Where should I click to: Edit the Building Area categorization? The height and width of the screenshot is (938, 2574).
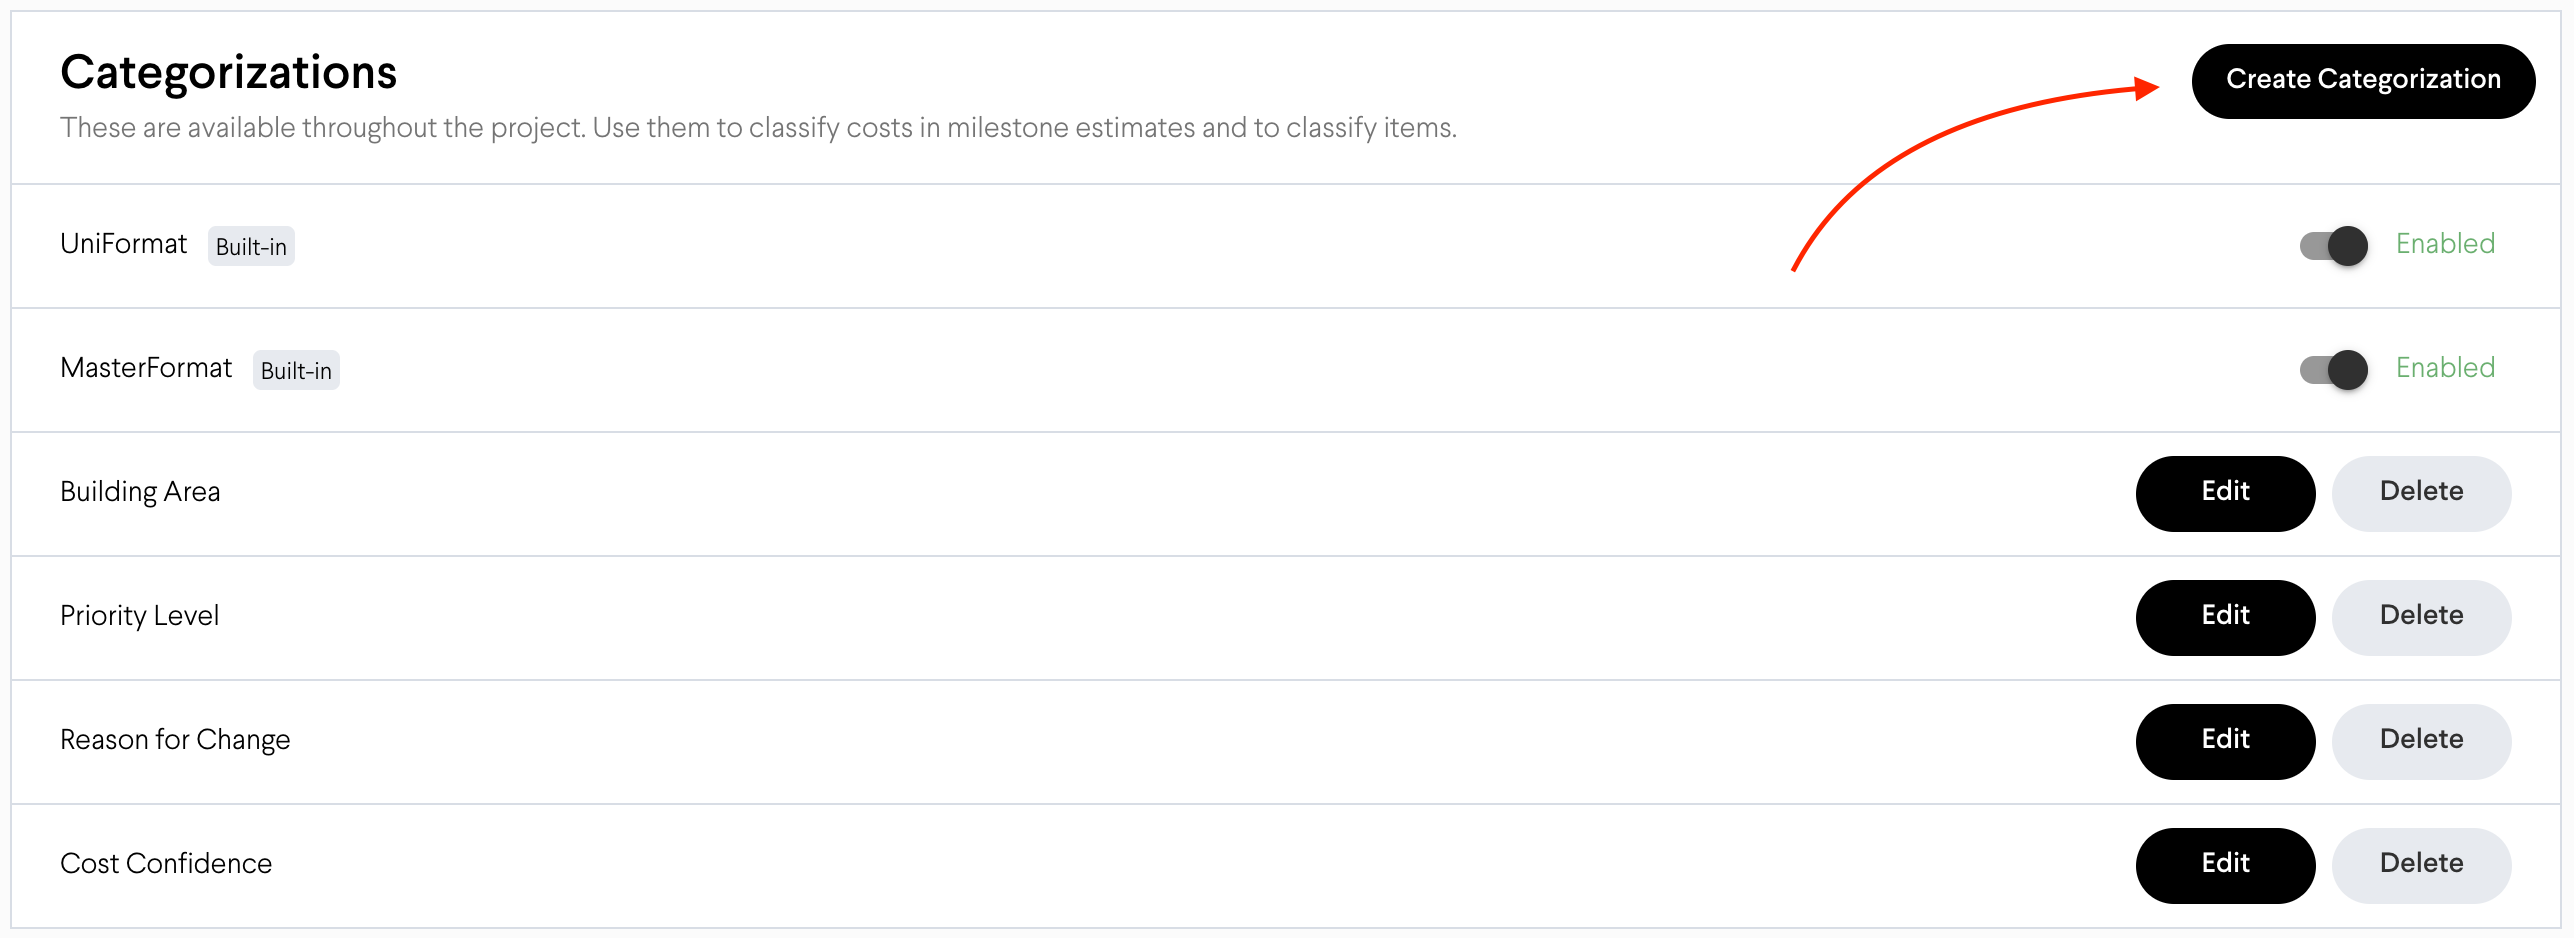coord(2224,493)
